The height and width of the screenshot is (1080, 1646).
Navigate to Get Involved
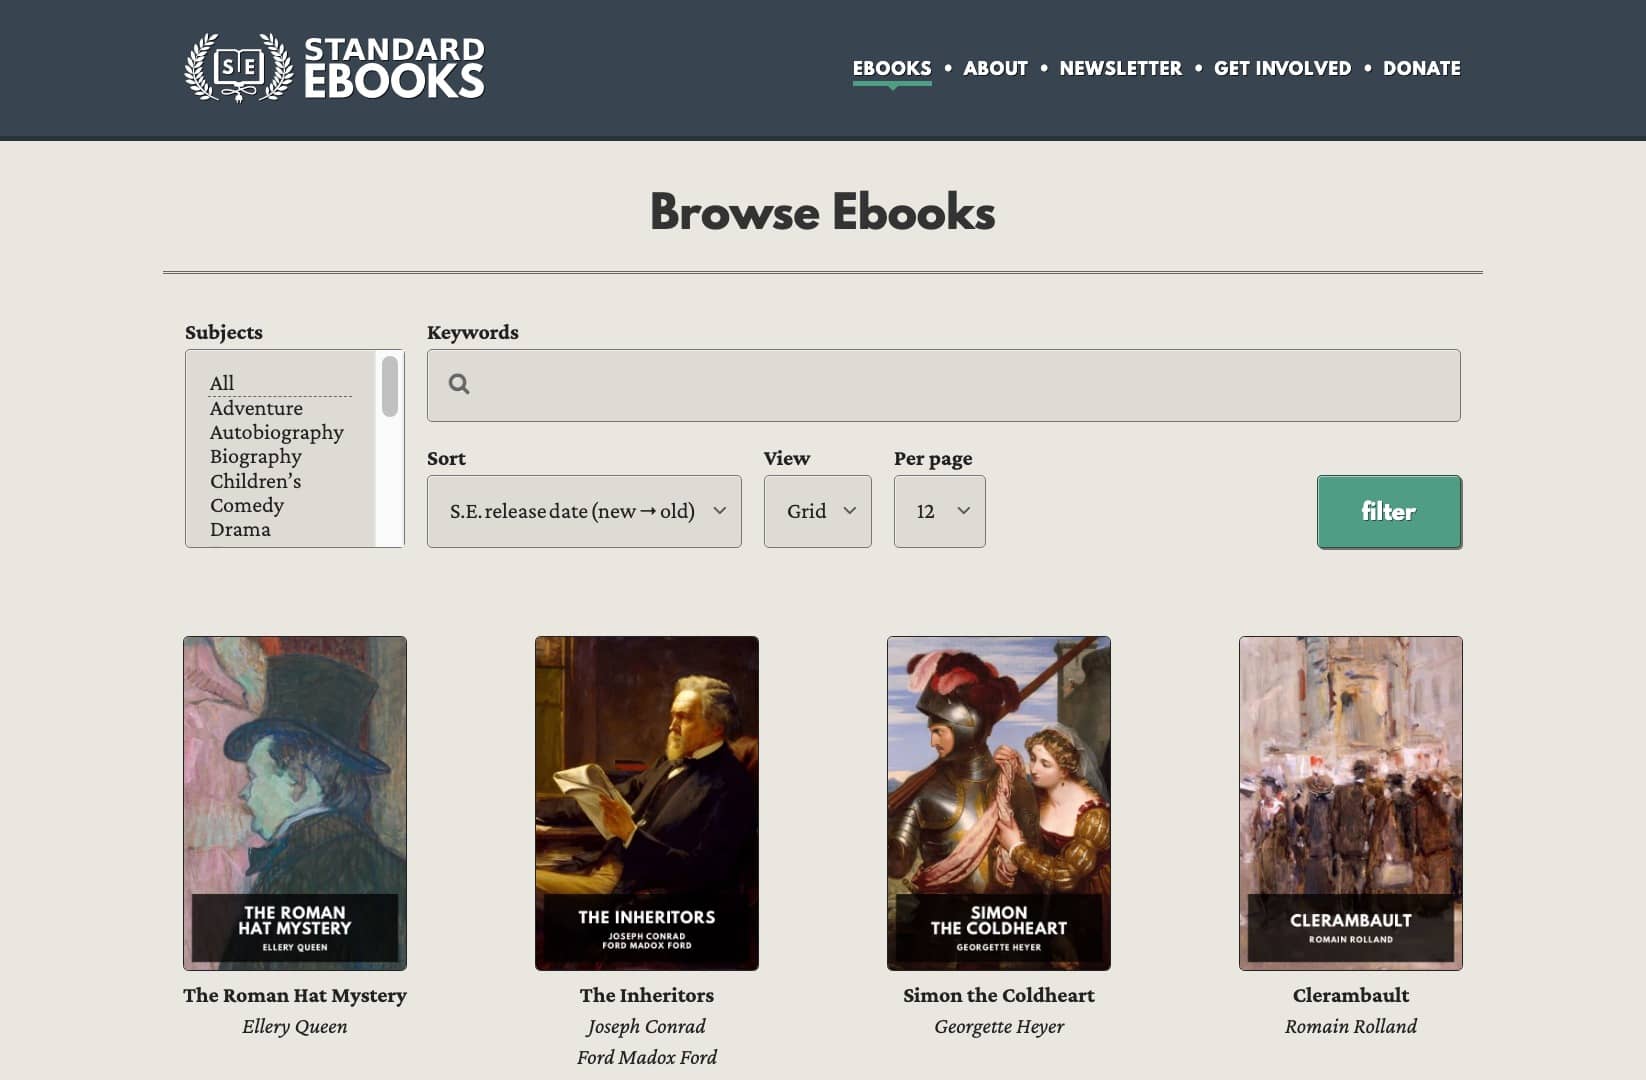pos(1282,68)
